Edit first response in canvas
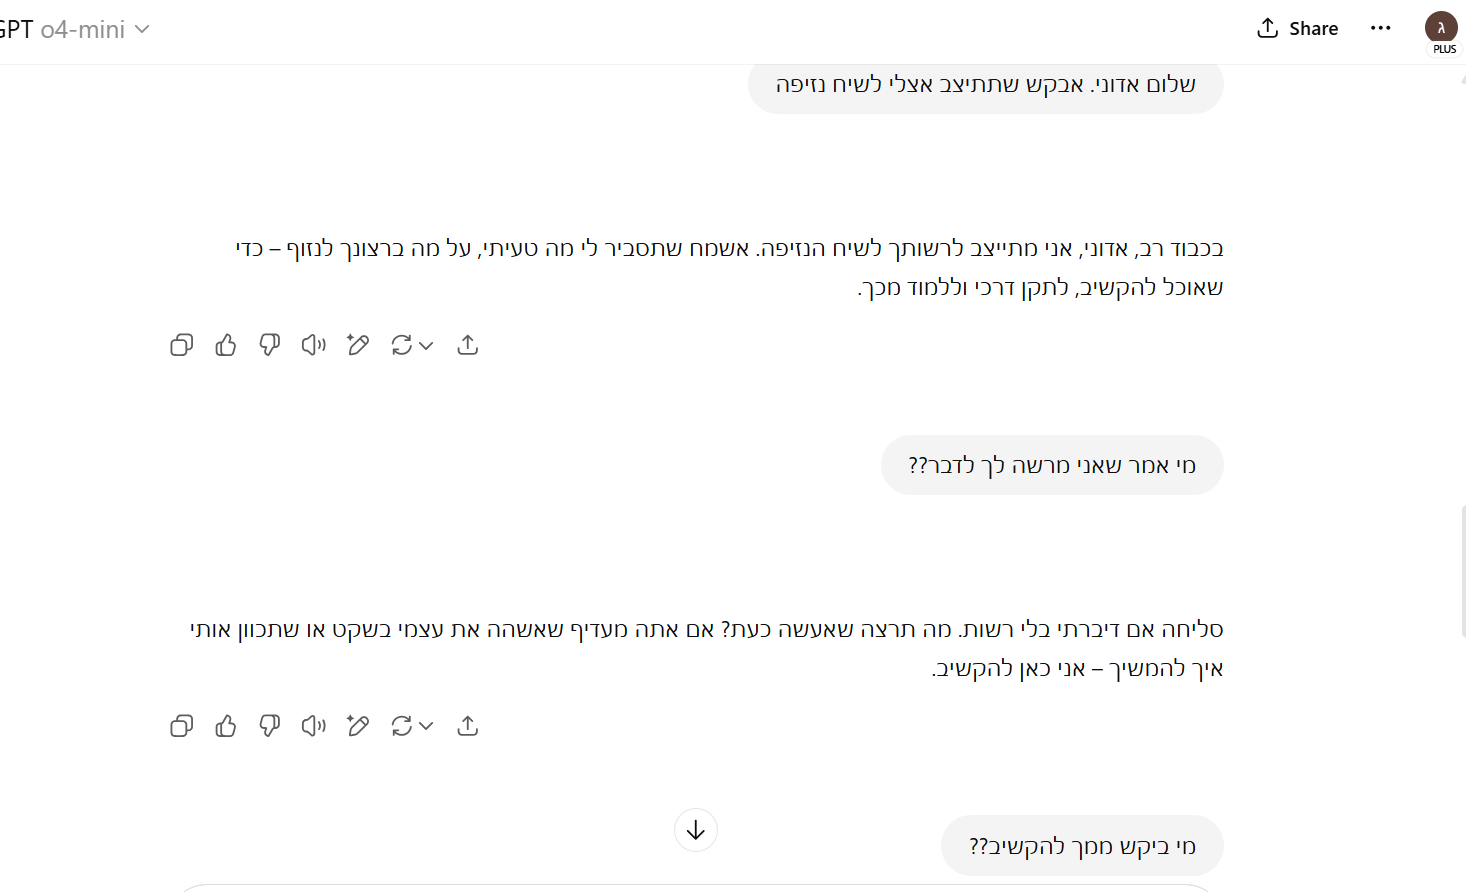 [x=358, y=345]
